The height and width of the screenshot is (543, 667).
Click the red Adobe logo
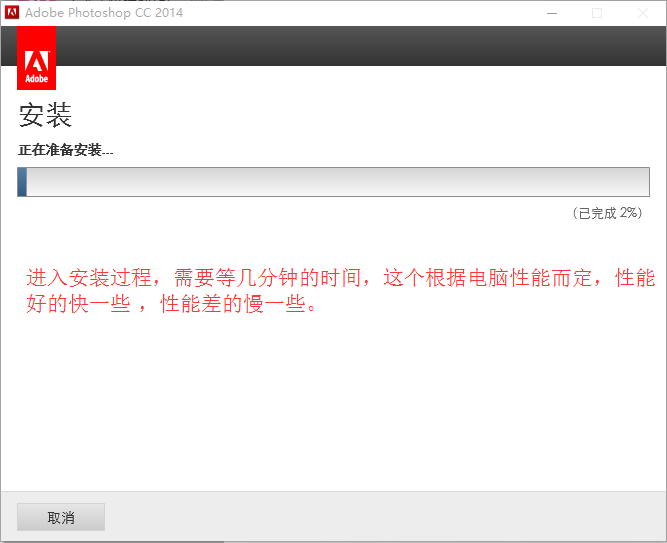37,58
